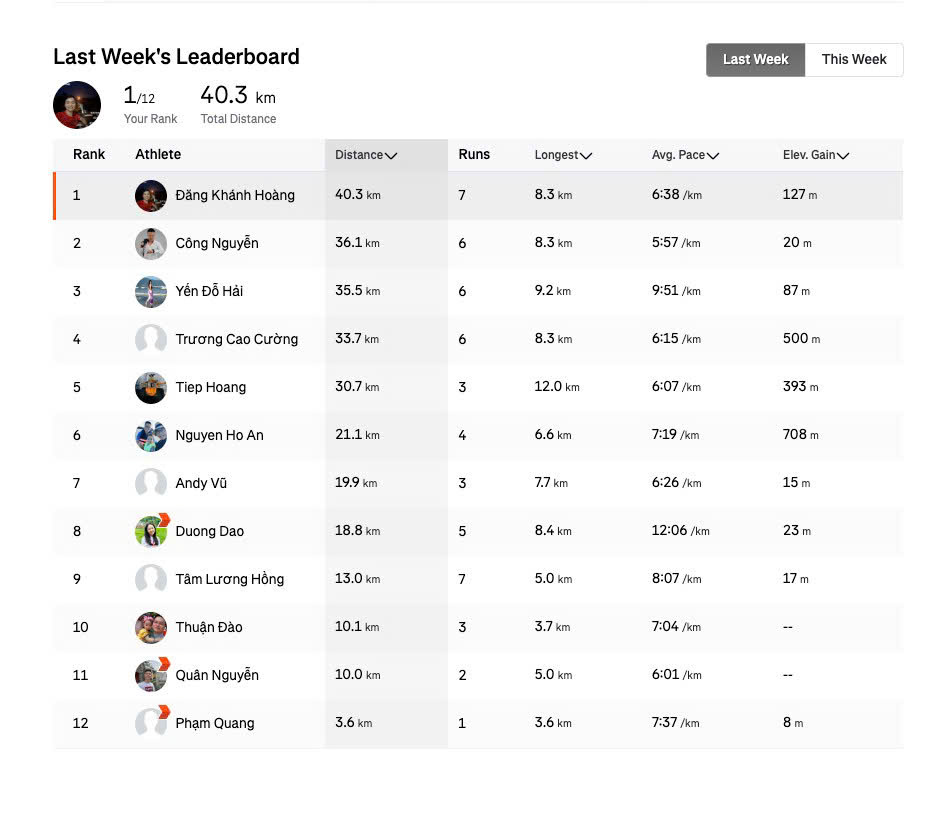Open Quân Nguyễn's badge avatar

152,674
